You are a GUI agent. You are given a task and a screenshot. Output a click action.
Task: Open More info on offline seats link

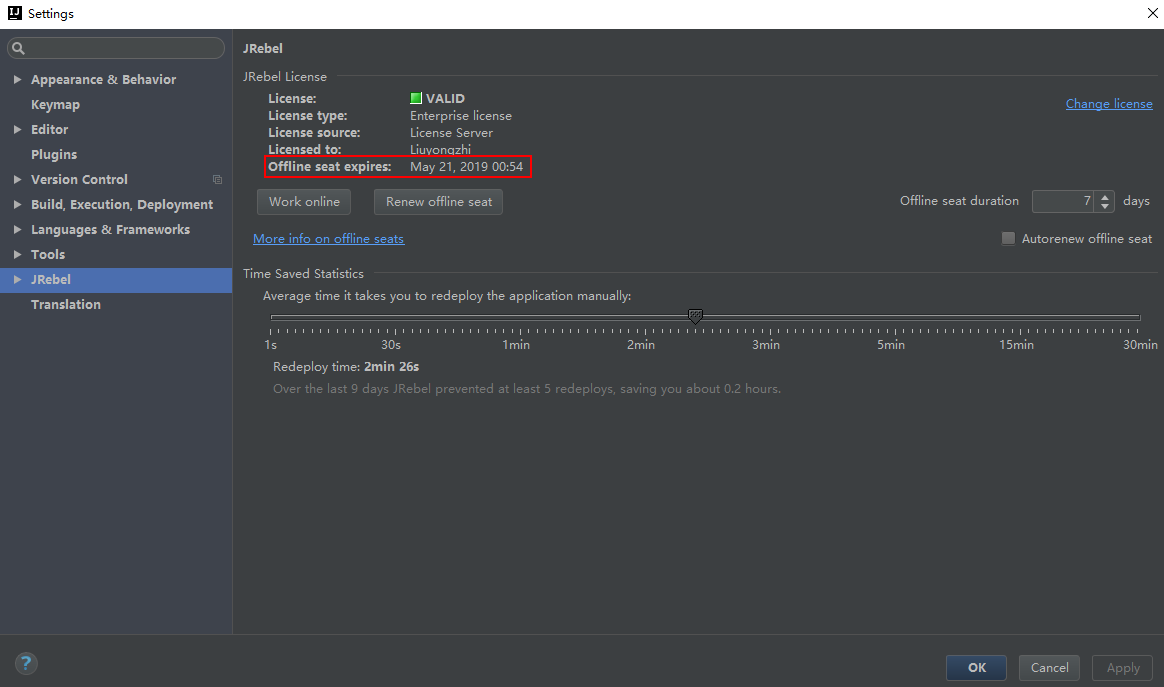pyautogui.click(x=328, y=238)
